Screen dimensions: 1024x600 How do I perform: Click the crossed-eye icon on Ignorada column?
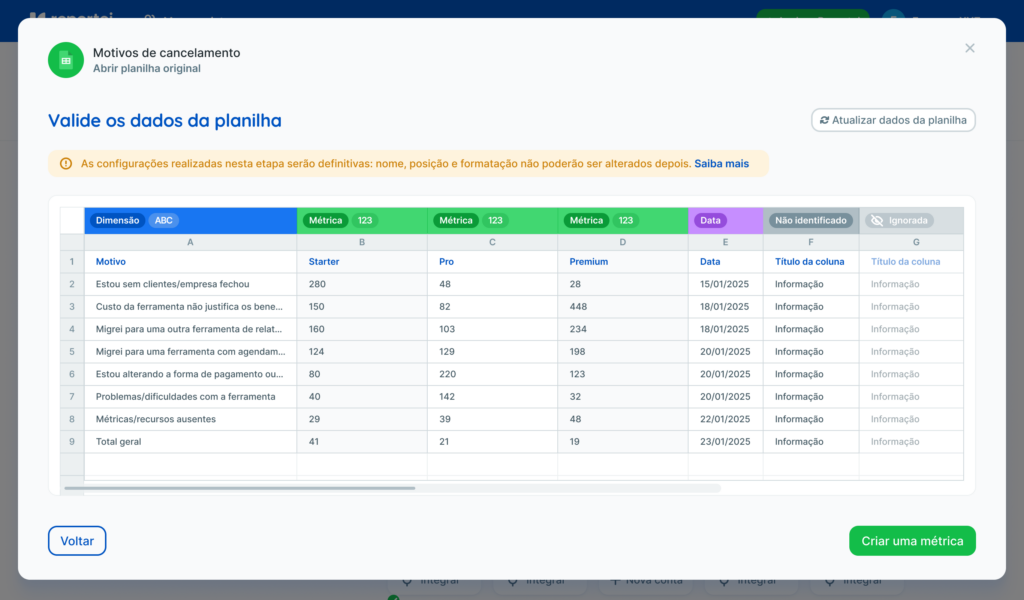(x=876, y=220)
